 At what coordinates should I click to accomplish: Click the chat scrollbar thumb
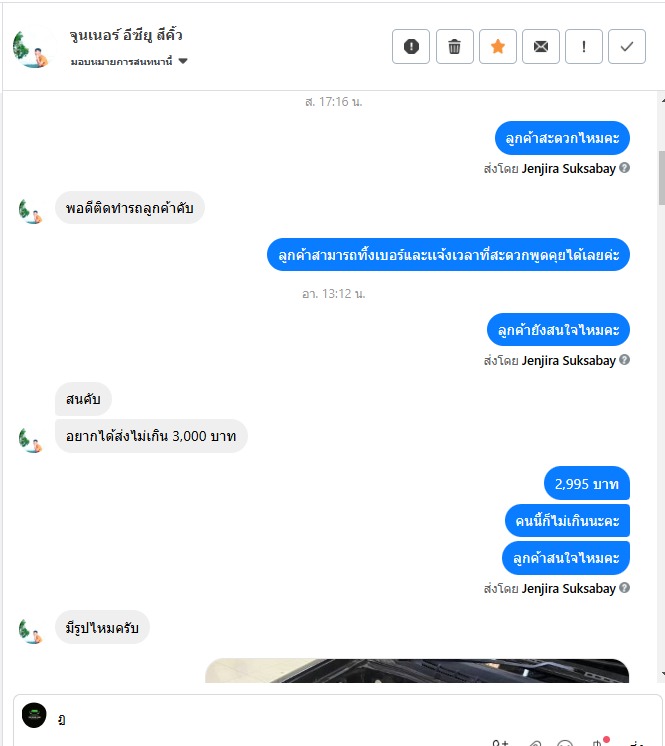coord(662,177)
